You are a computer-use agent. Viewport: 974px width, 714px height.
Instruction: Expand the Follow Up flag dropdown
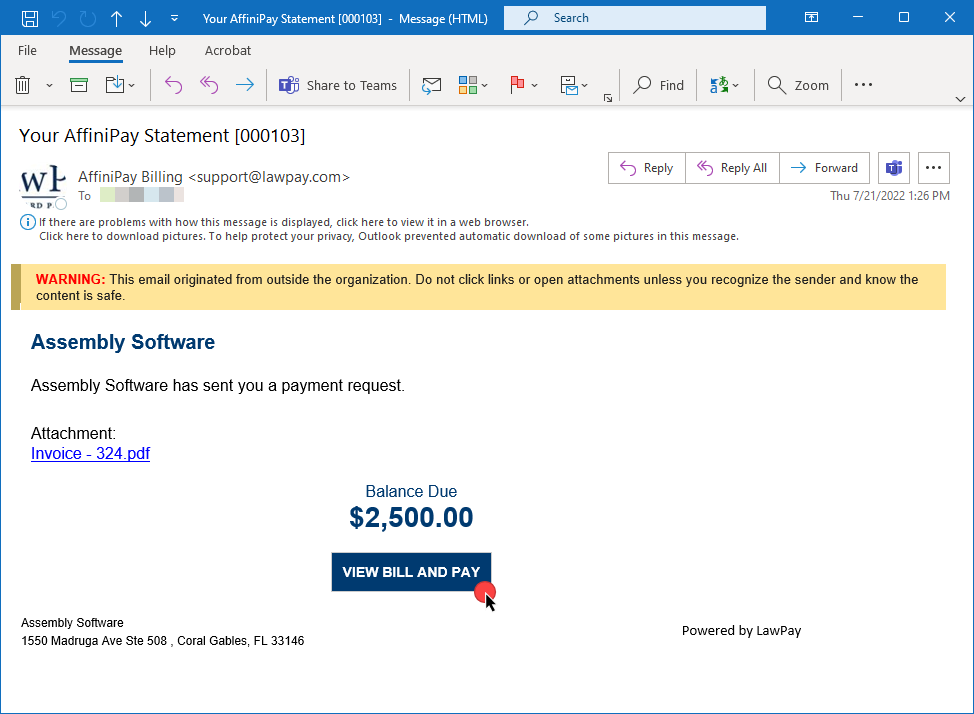click(x=534, y=85)
